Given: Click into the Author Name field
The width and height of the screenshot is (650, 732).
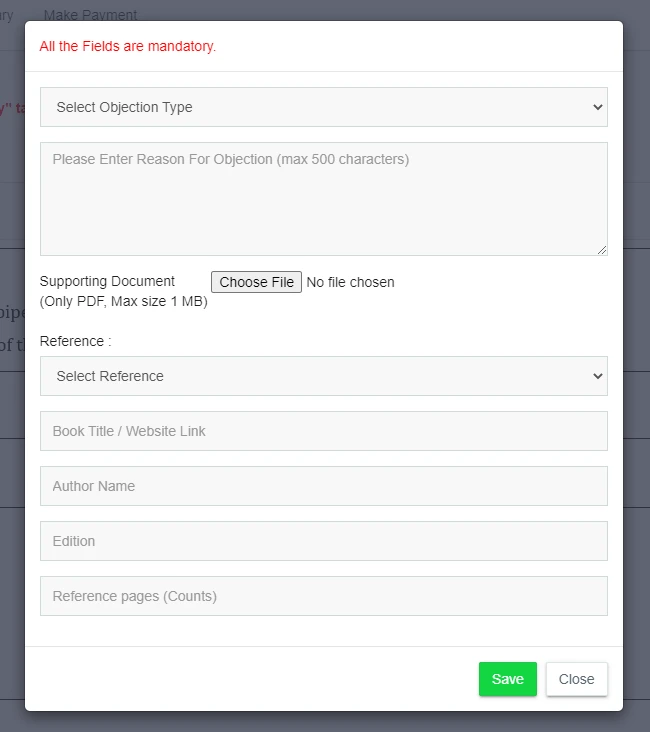Looking at the screenshot, I should click(x=323, y=486).
